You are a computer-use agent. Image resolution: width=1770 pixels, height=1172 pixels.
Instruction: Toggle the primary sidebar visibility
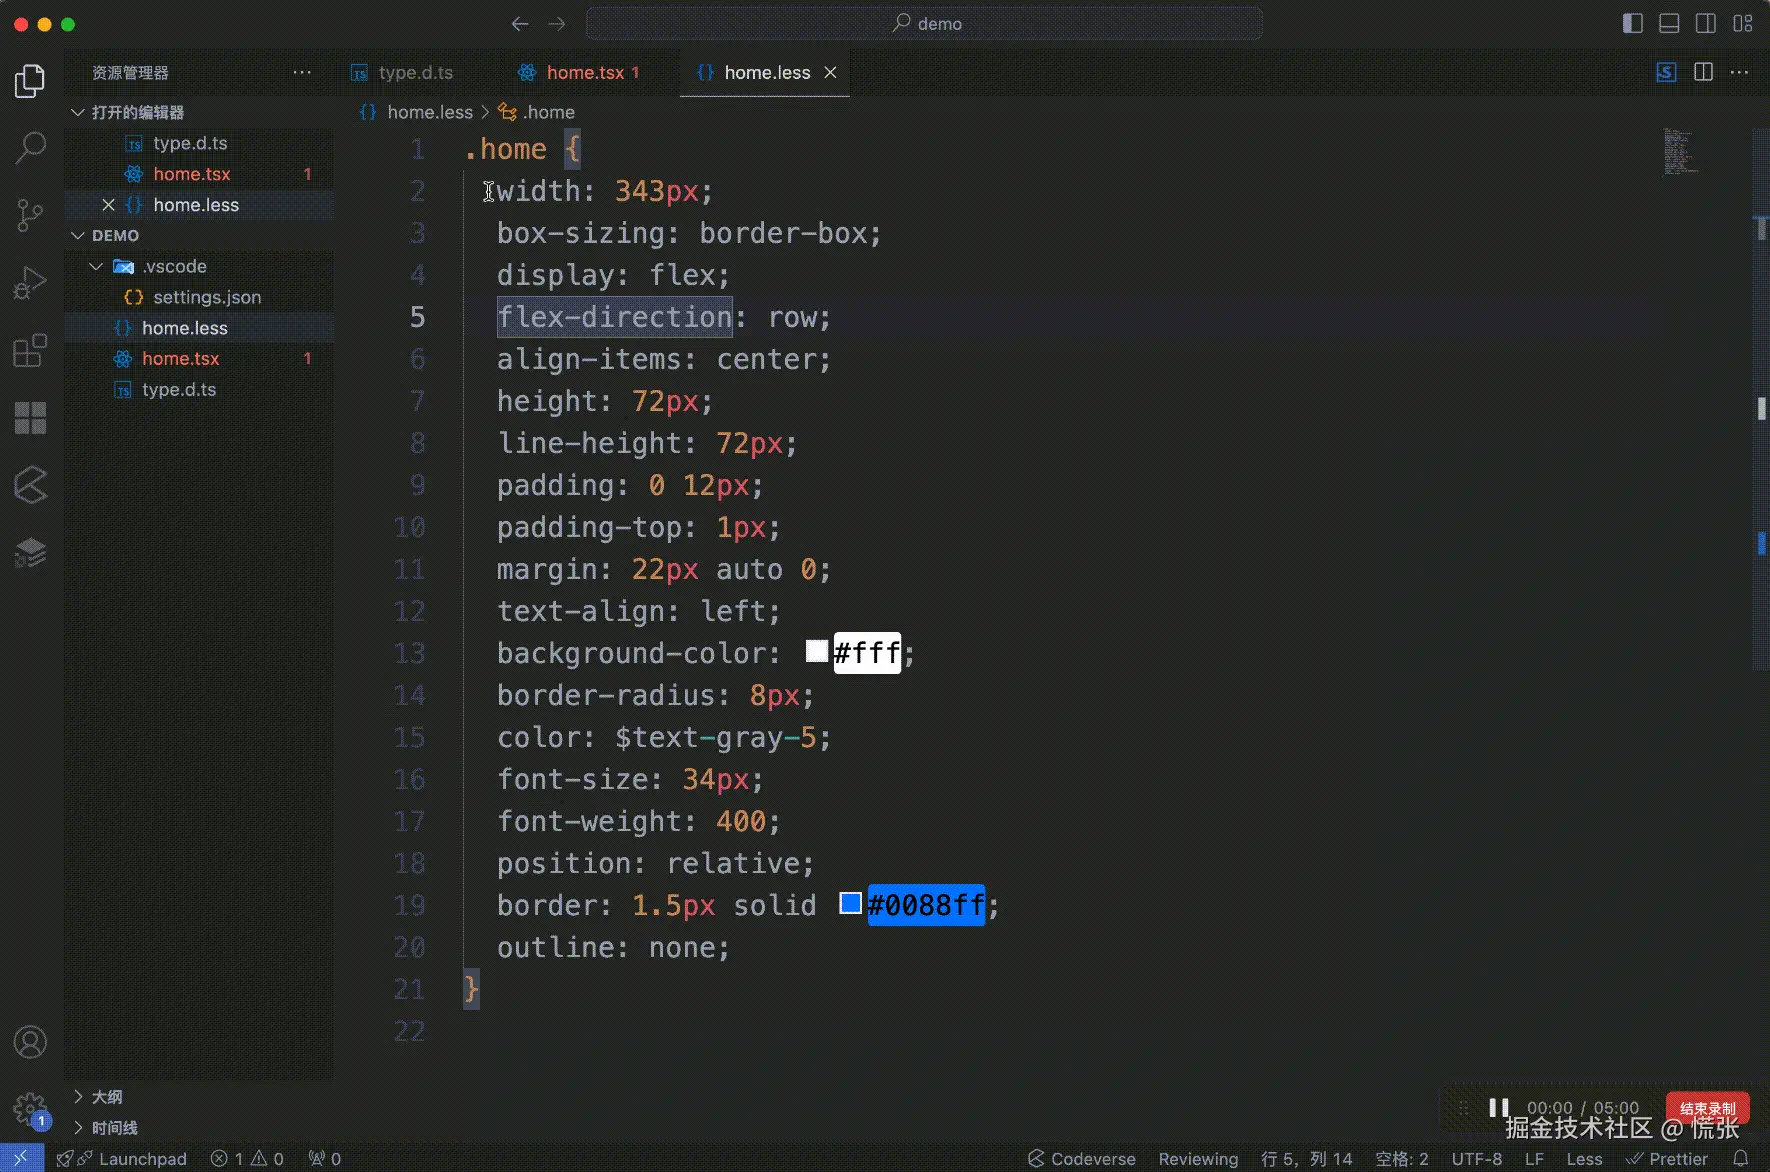[x=1632, y=23]
